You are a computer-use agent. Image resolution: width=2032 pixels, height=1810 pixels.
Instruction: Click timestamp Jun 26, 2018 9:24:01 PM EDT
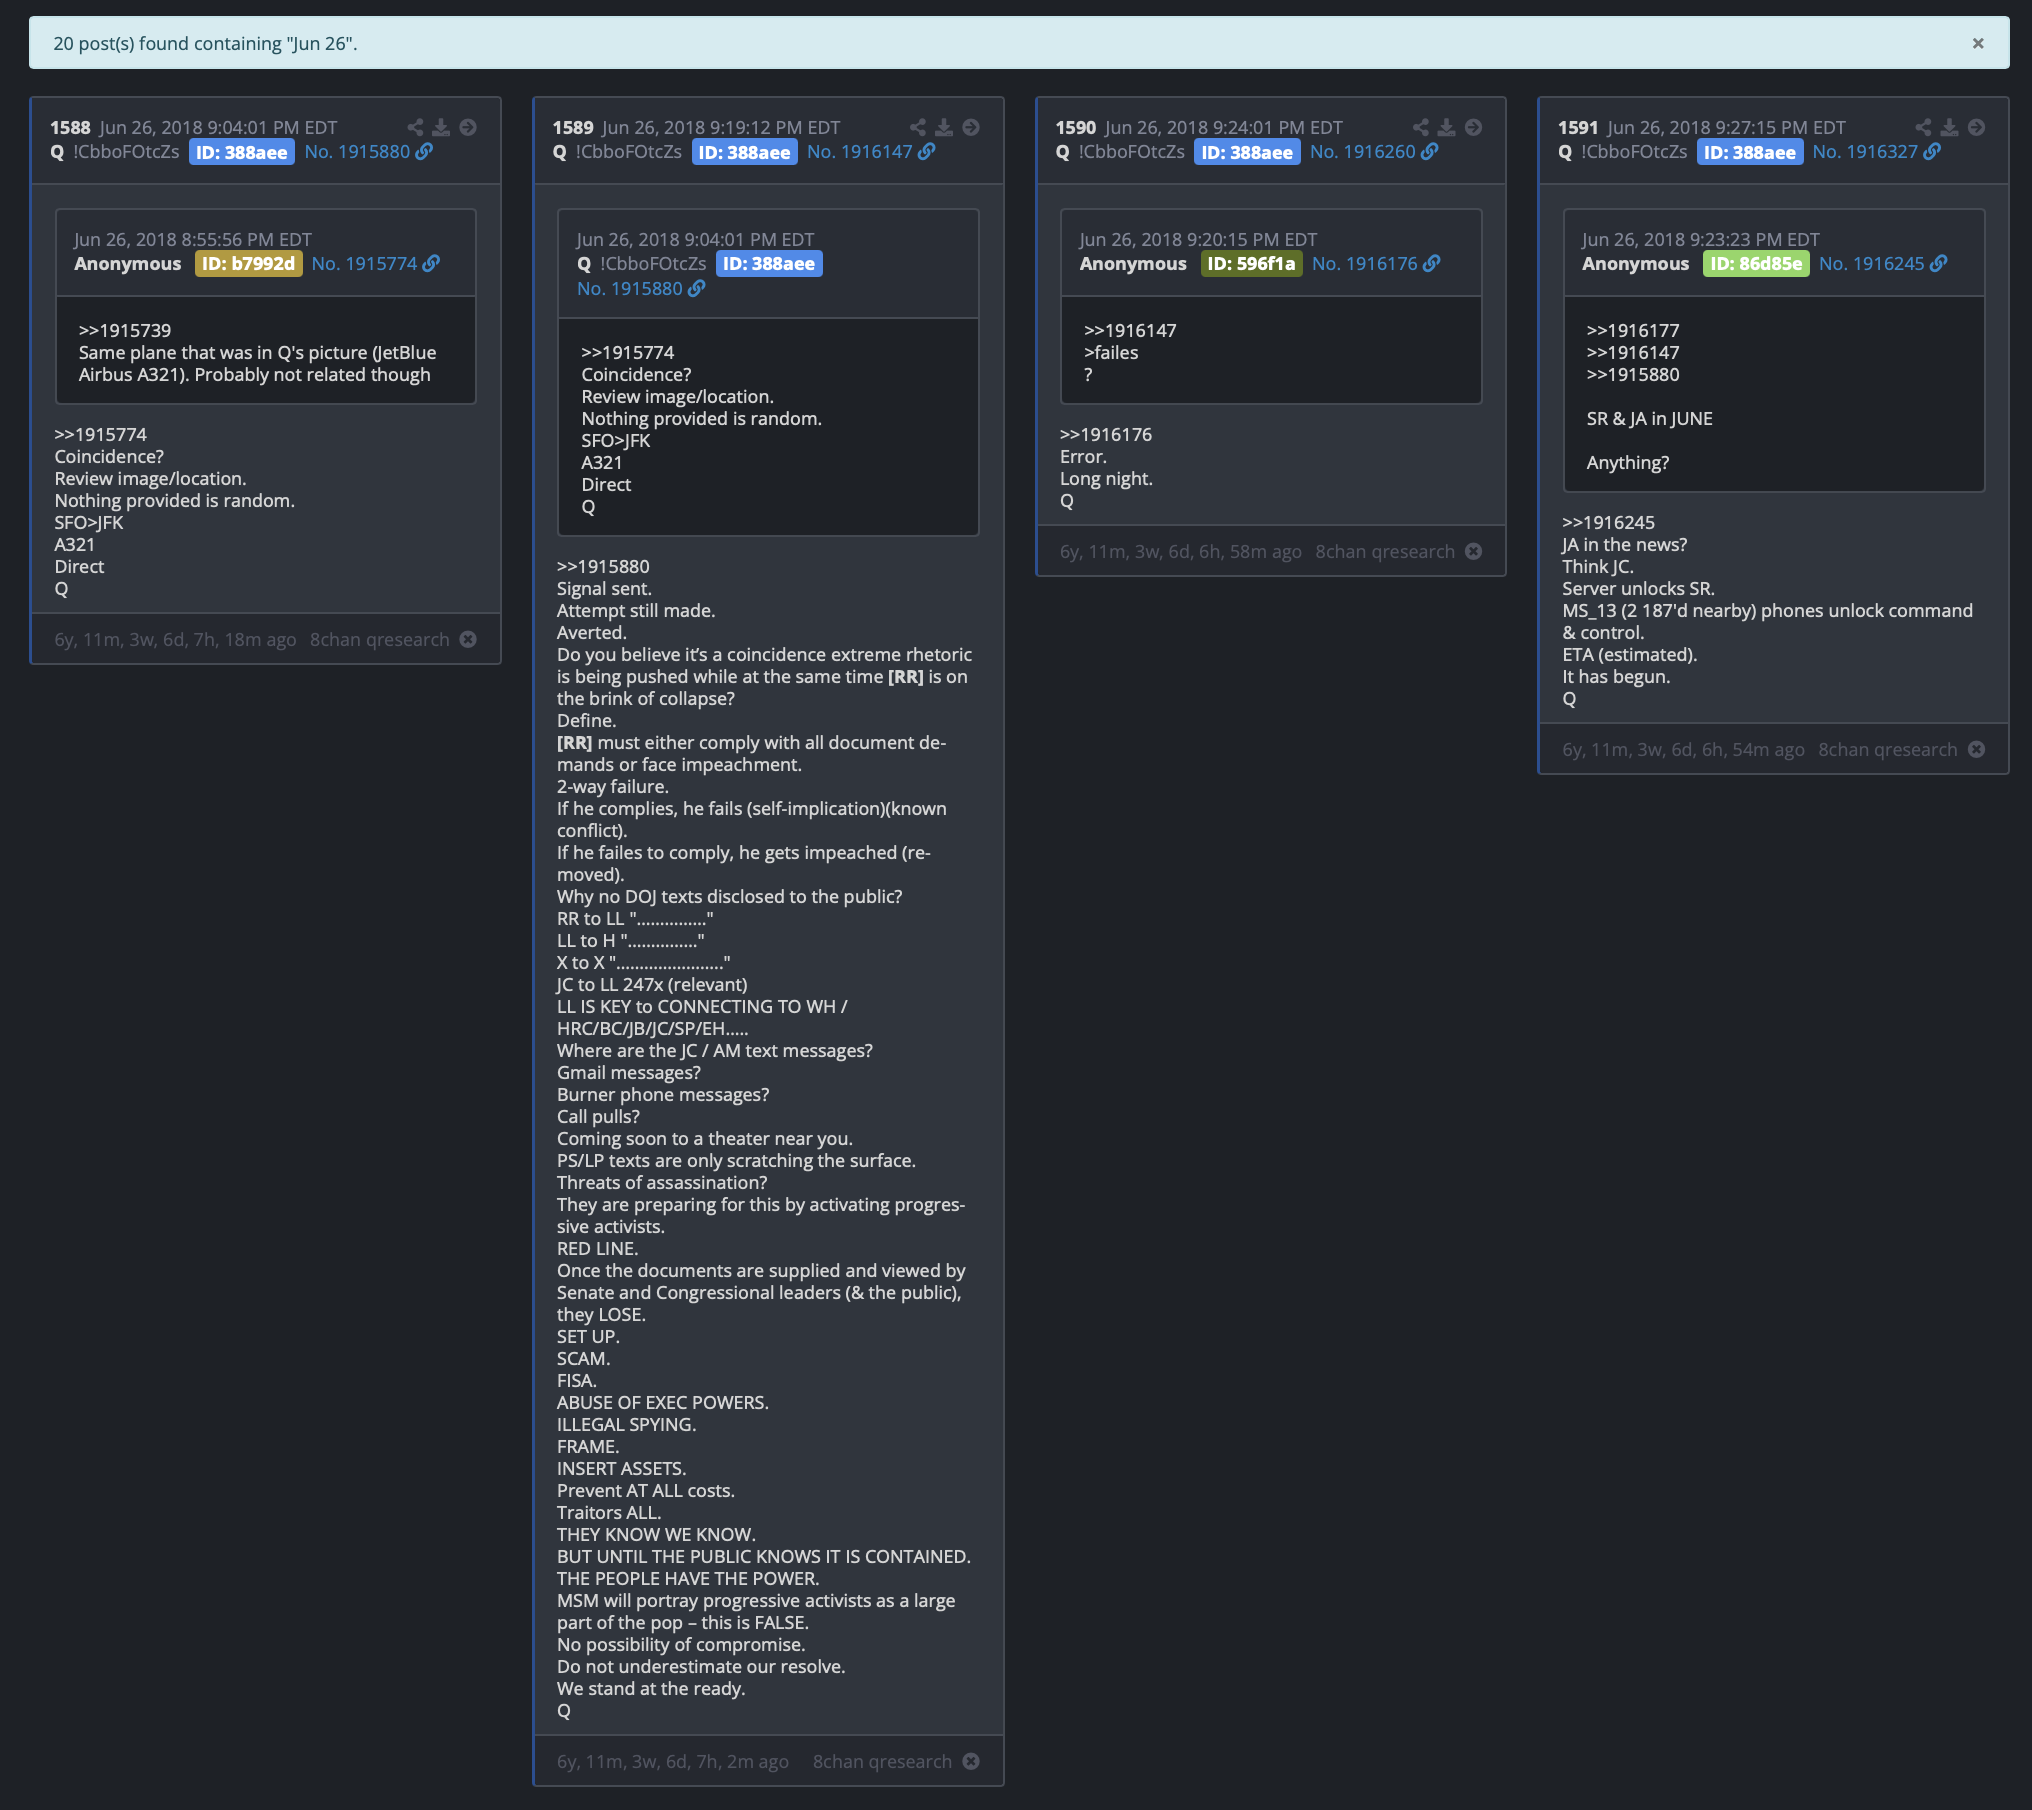point(1224,128)
